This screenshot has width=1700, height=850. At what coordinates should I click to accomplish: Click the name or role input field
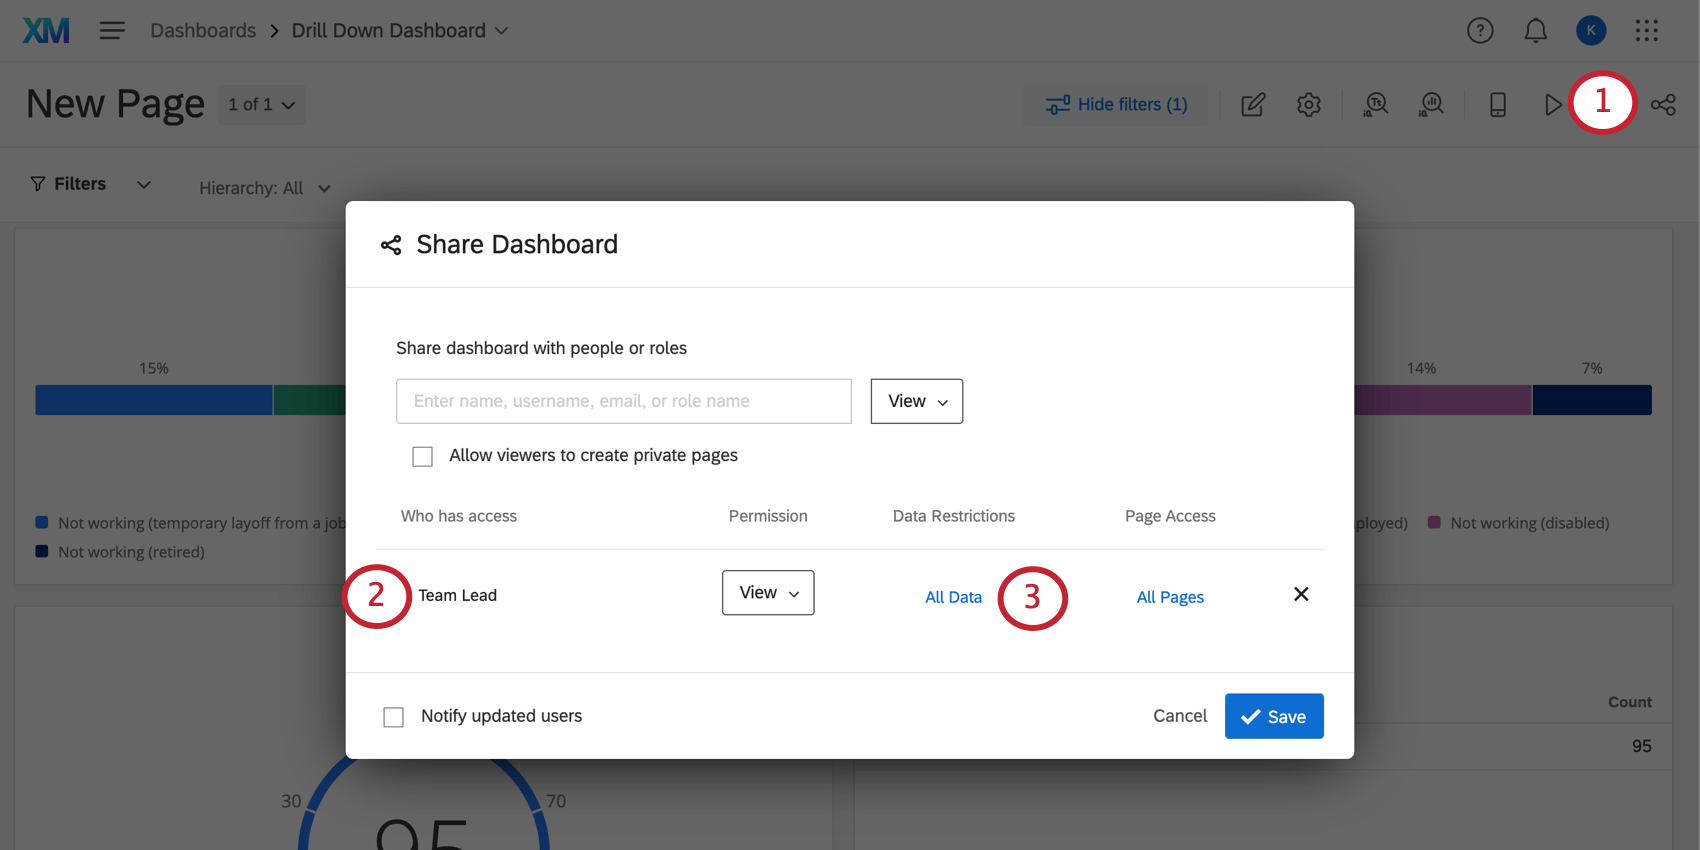pyautogui.click(x=623, y=401)
